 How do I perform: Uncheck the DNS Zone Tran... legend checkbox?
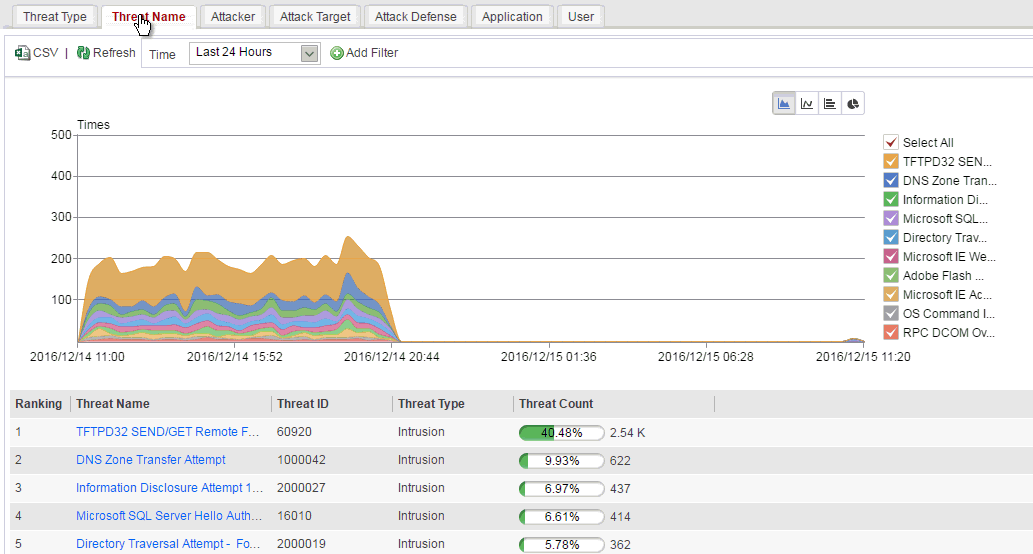[891, 180]
